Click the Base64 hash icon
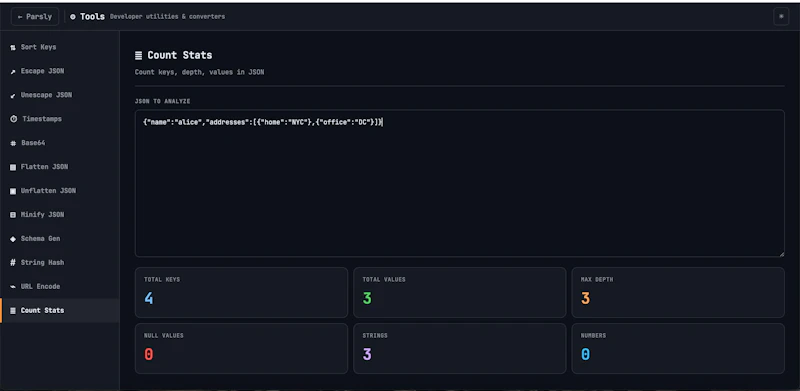This screenshot has width=800, height=391. (x=13, y=143)
